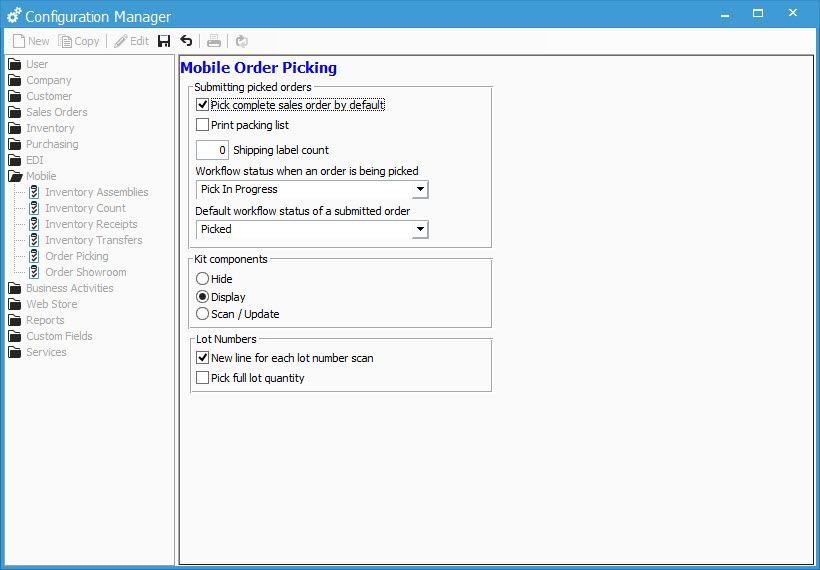Uncheck Pick complete sales order by default
The width and height of the screenshot is (820, 570).
[x=202, y=105]
